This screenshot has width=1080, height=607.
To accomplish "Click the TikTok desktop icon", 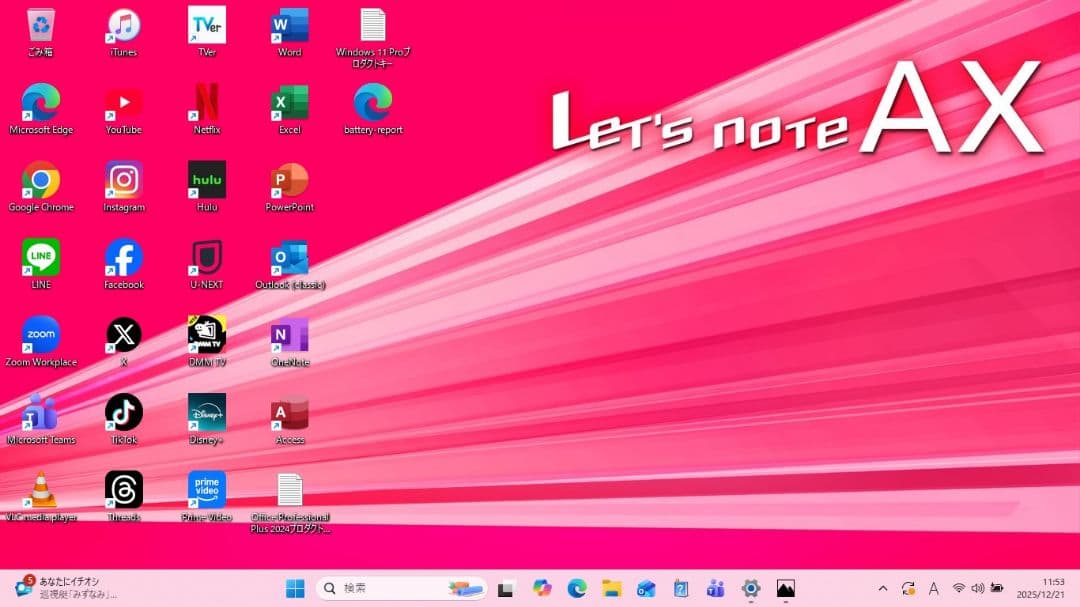I will 124,413.
